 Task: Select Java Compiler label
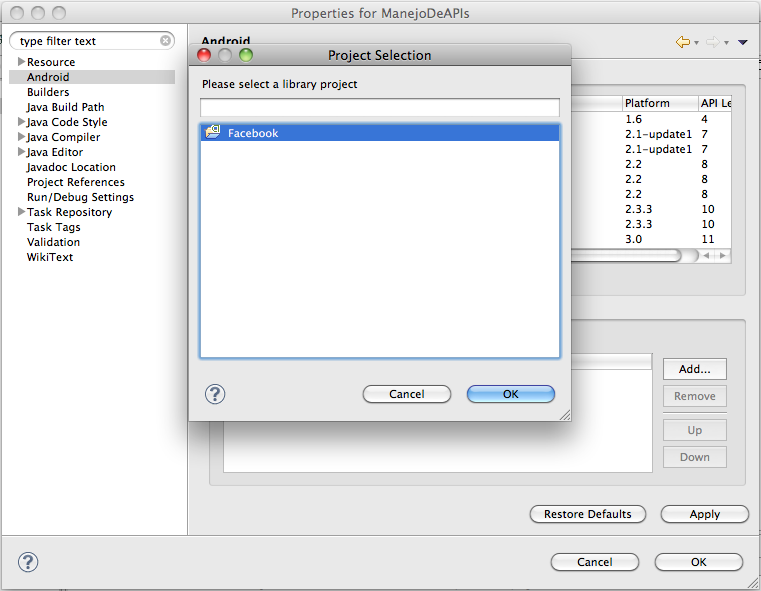coord(64,137)
